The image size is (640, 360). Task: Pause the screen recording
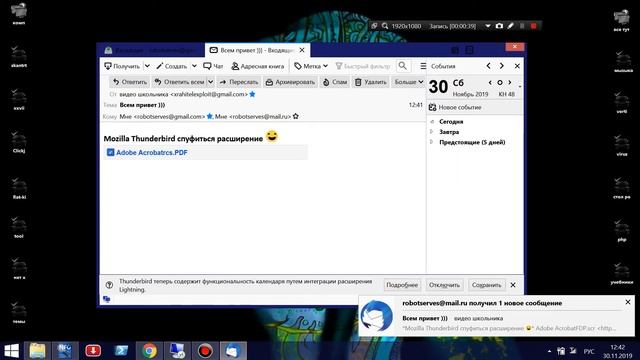(x=522, y=26)
